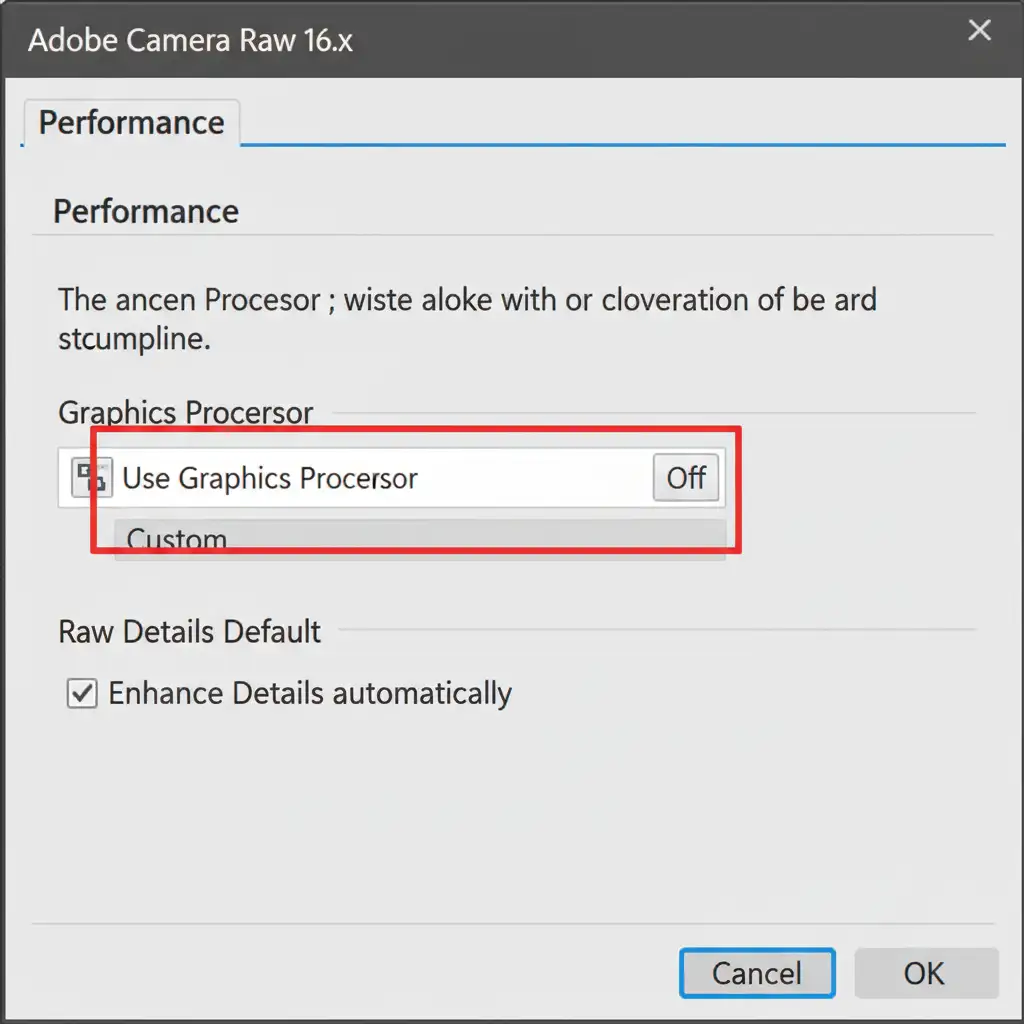
Task: Click the Raw Details Default group label
Action: click(190, 632)
